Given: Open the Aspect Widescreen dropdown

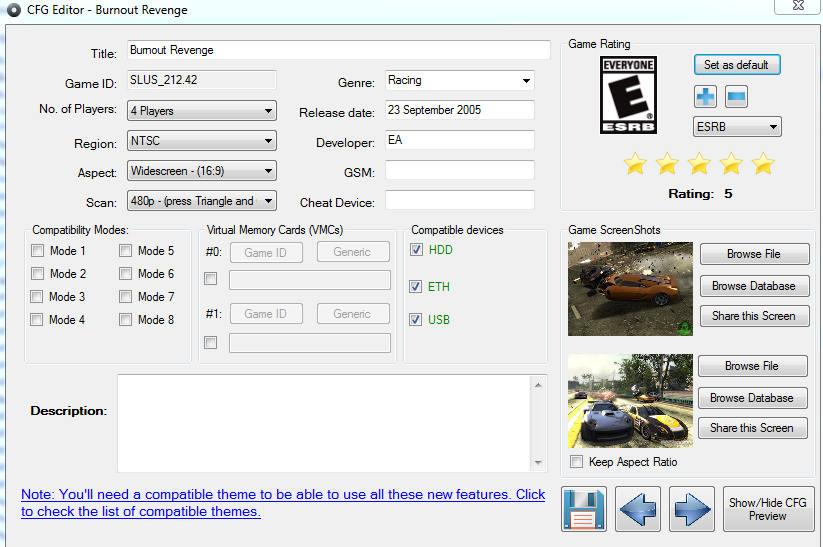Looking at the screenshot, I should [202, 171].
